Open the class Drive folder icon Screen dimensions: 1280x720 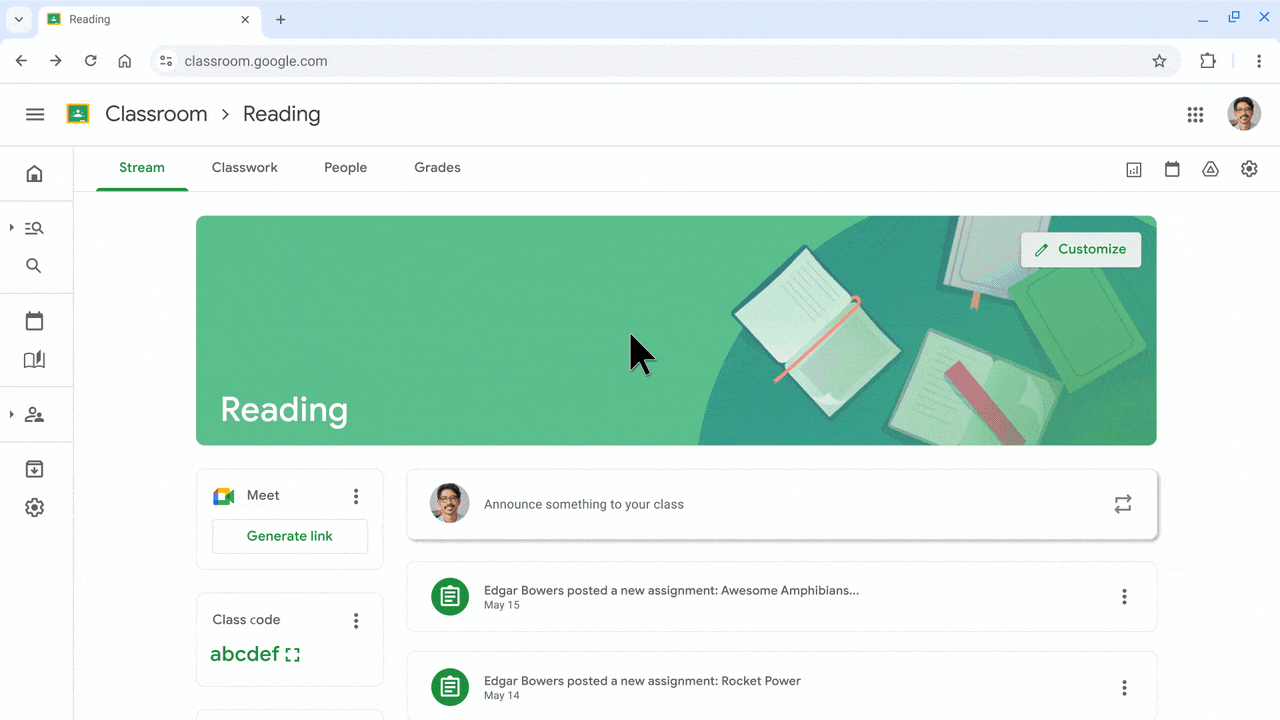pos(1210,170)
